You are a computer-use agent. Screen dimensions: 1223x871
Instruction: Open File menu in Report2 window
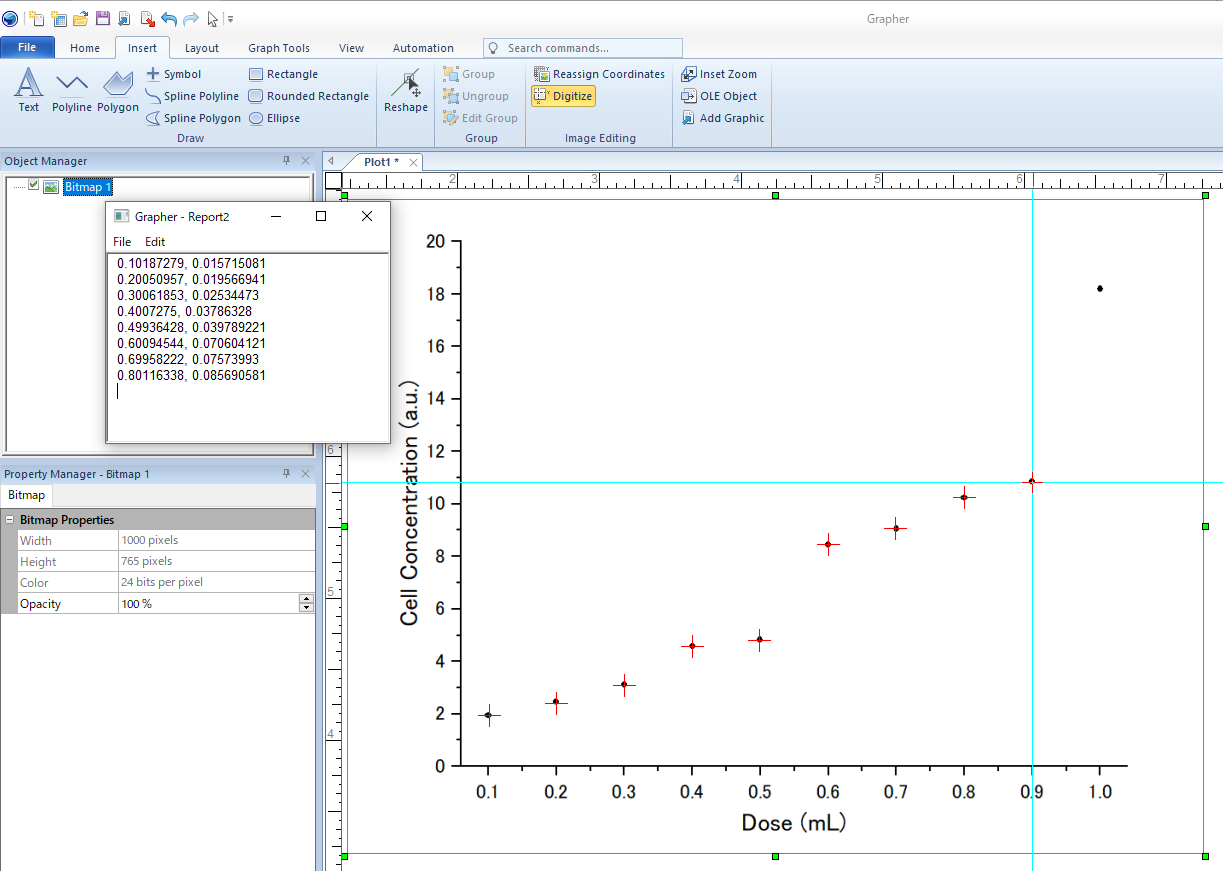[122, 242]
